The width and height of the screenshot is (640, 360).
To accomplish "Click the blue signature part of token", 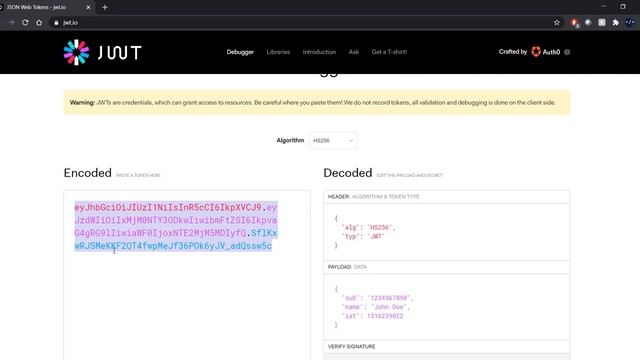I will (x=173, y=246).
